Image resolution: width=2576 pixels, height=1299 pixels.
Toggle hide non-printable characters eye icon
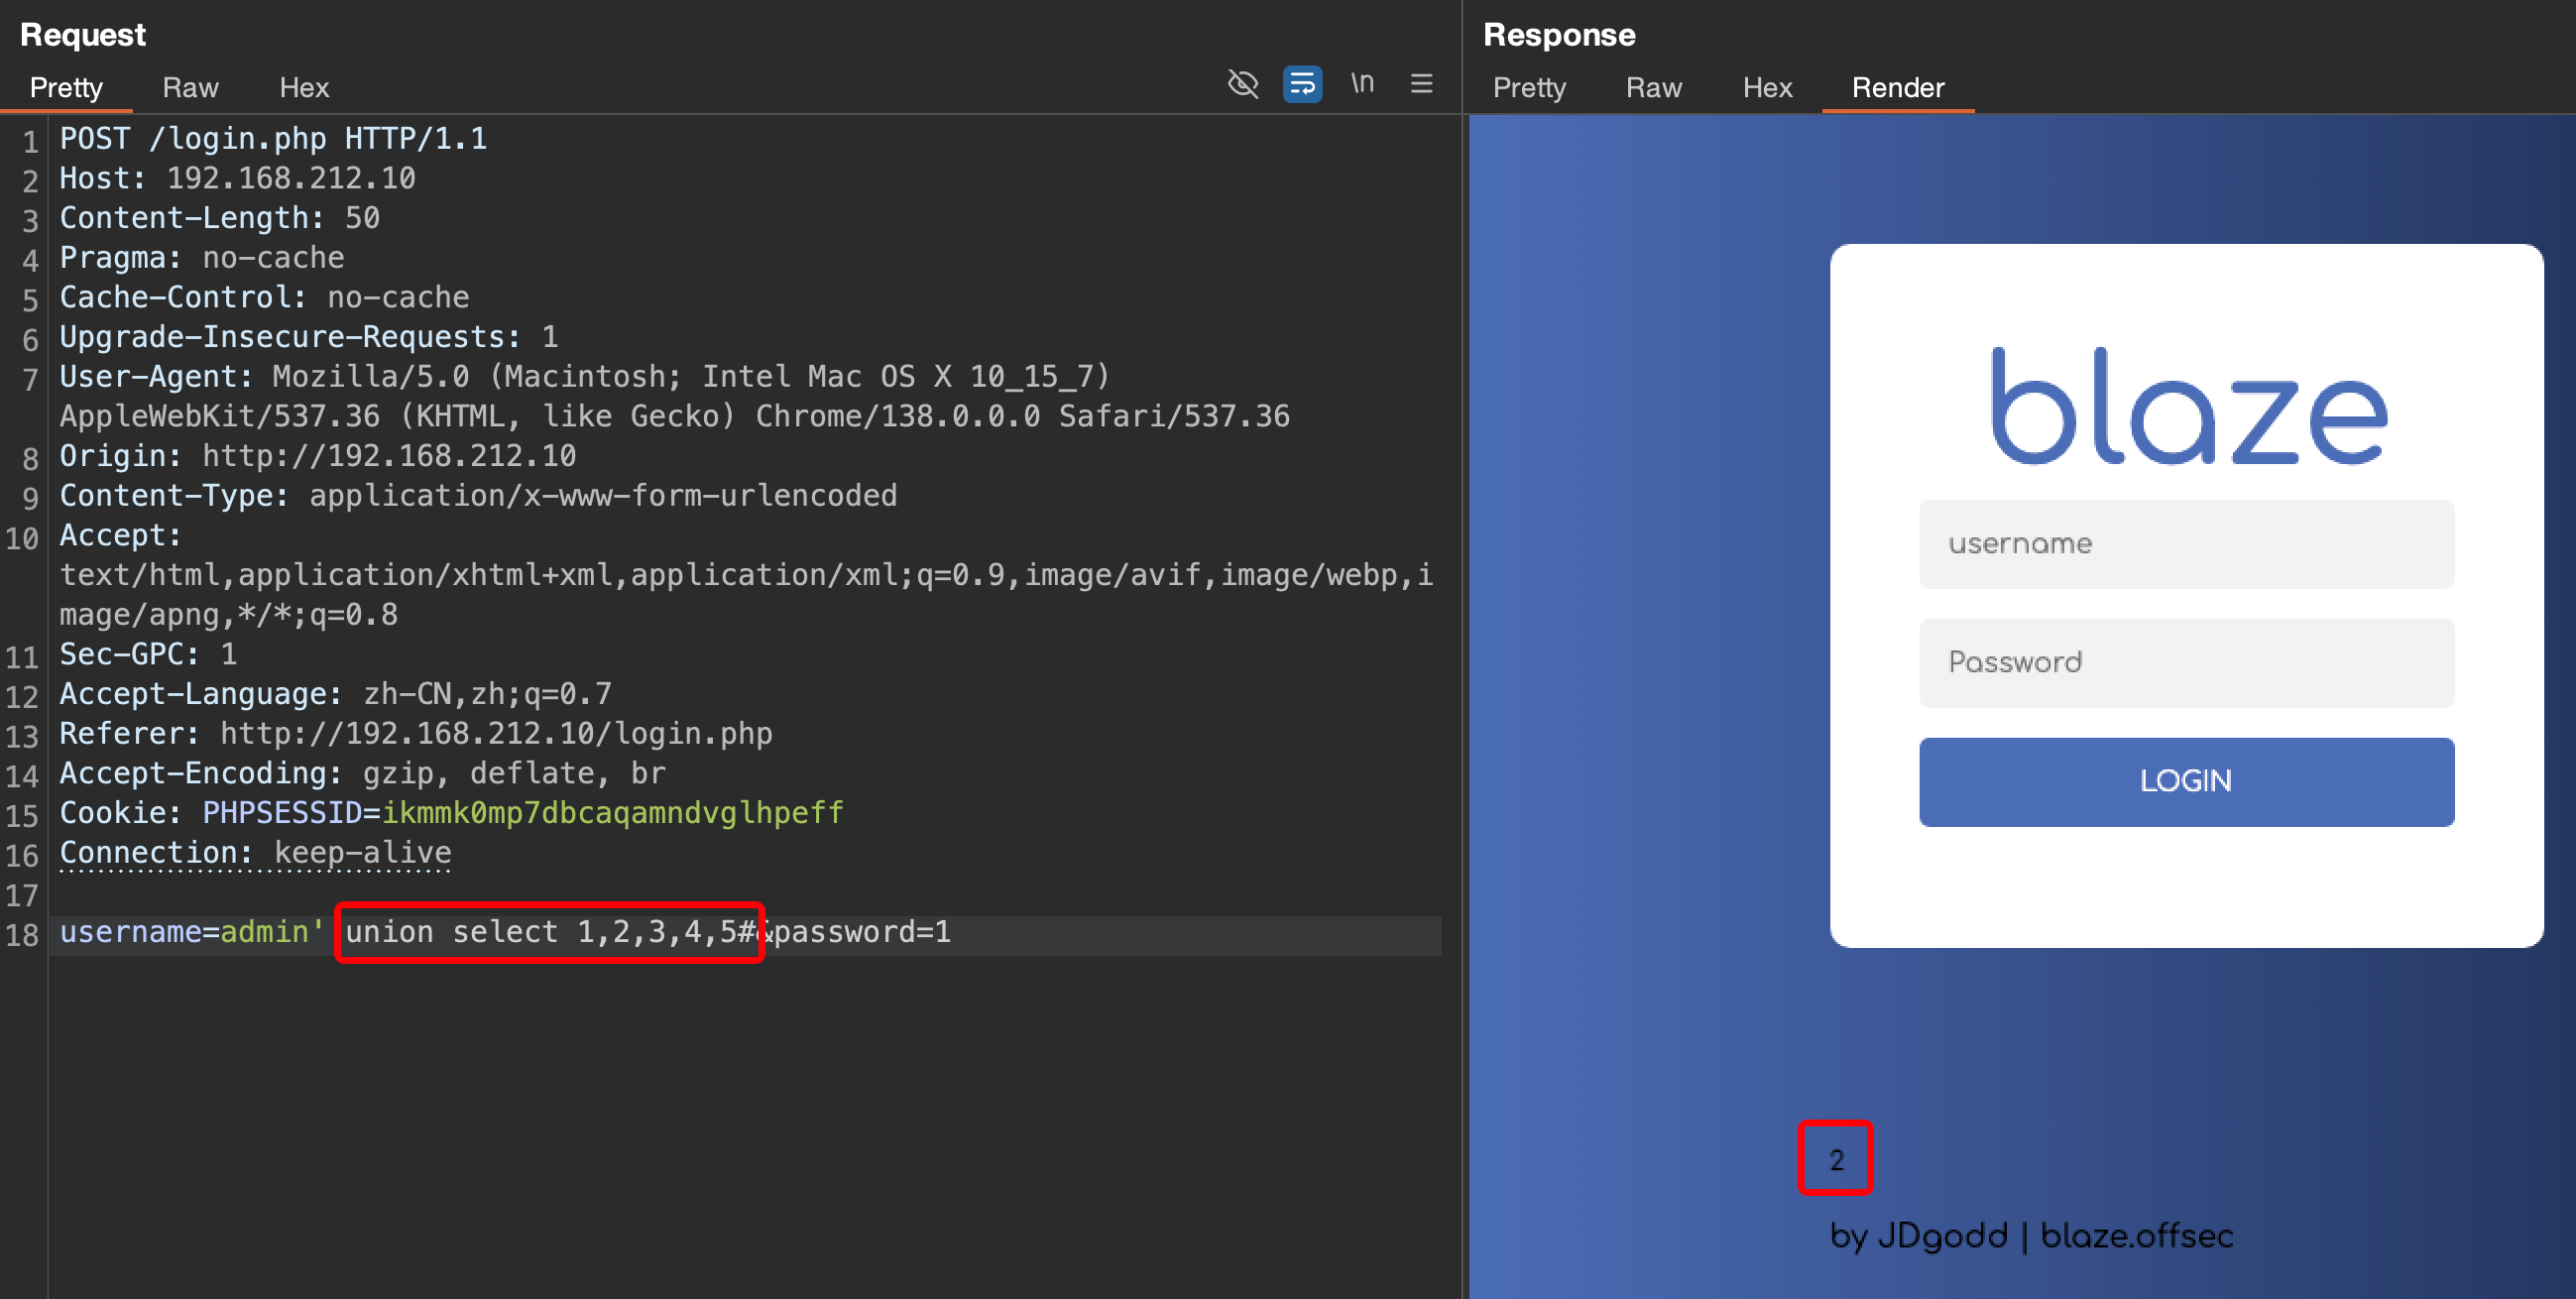click(1242, 84)
